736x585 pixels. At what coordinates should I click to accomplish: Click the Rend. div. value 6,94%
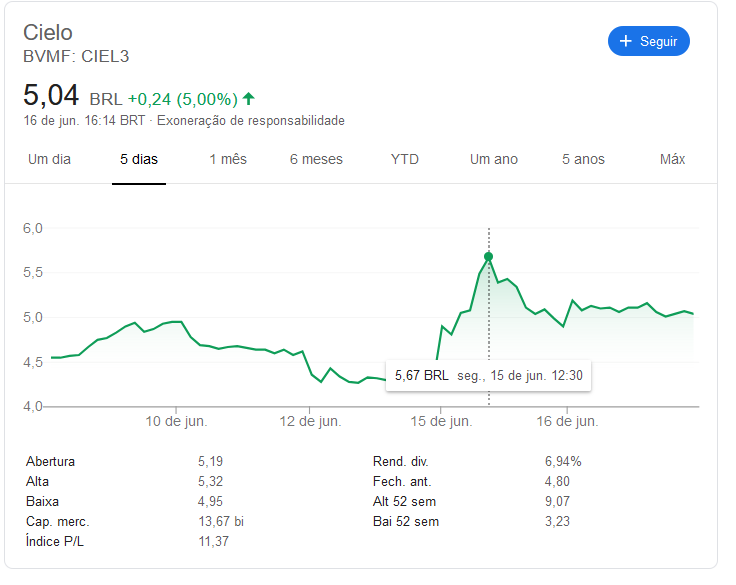(x=563, y=462)
